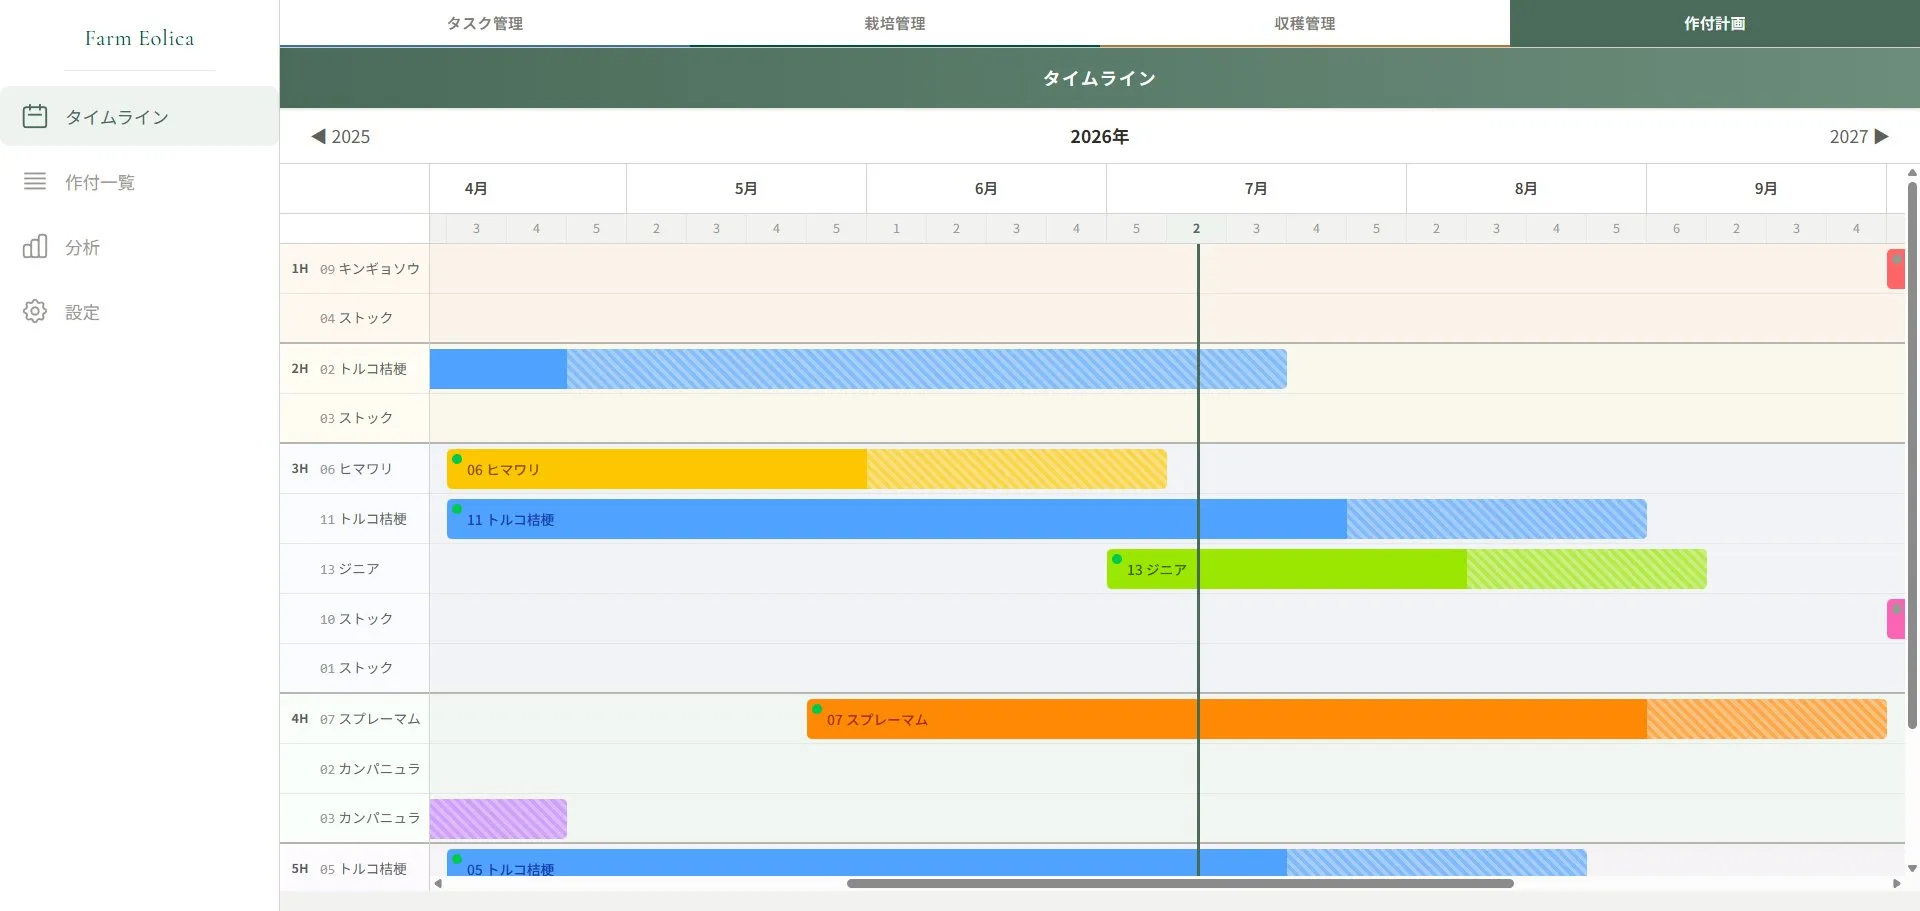Click the vertical scrollbar up arrow

coord(1912,172)
